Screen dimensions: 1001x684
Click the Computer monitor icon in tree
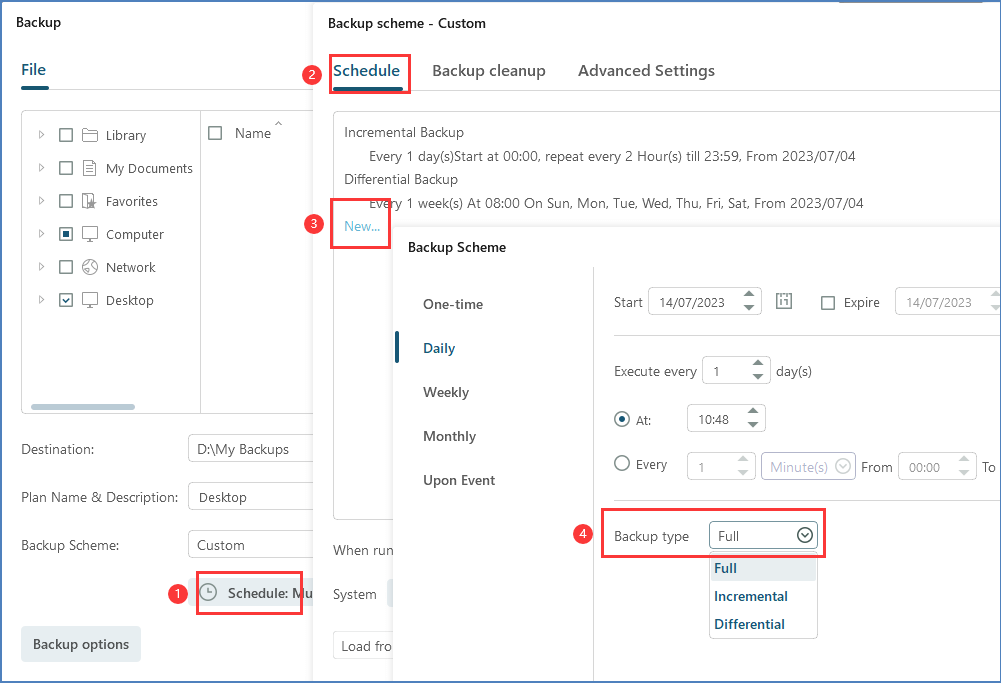click(x=90, y=234)
